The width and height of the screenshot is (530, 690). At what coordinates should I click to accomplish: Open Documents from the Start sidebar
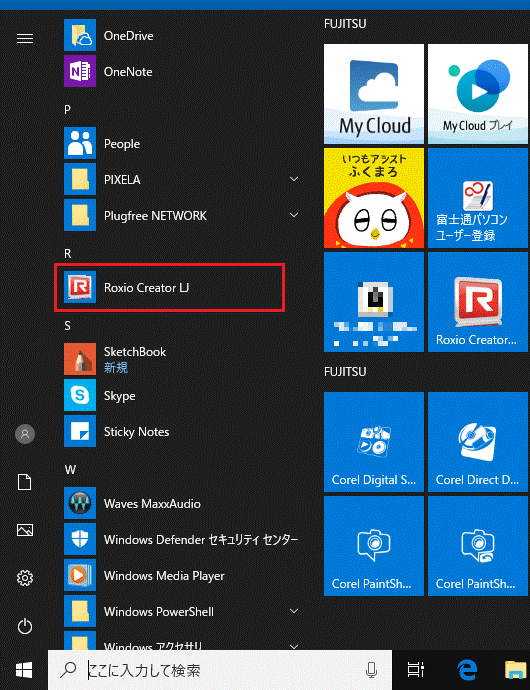tap(25, 482)
